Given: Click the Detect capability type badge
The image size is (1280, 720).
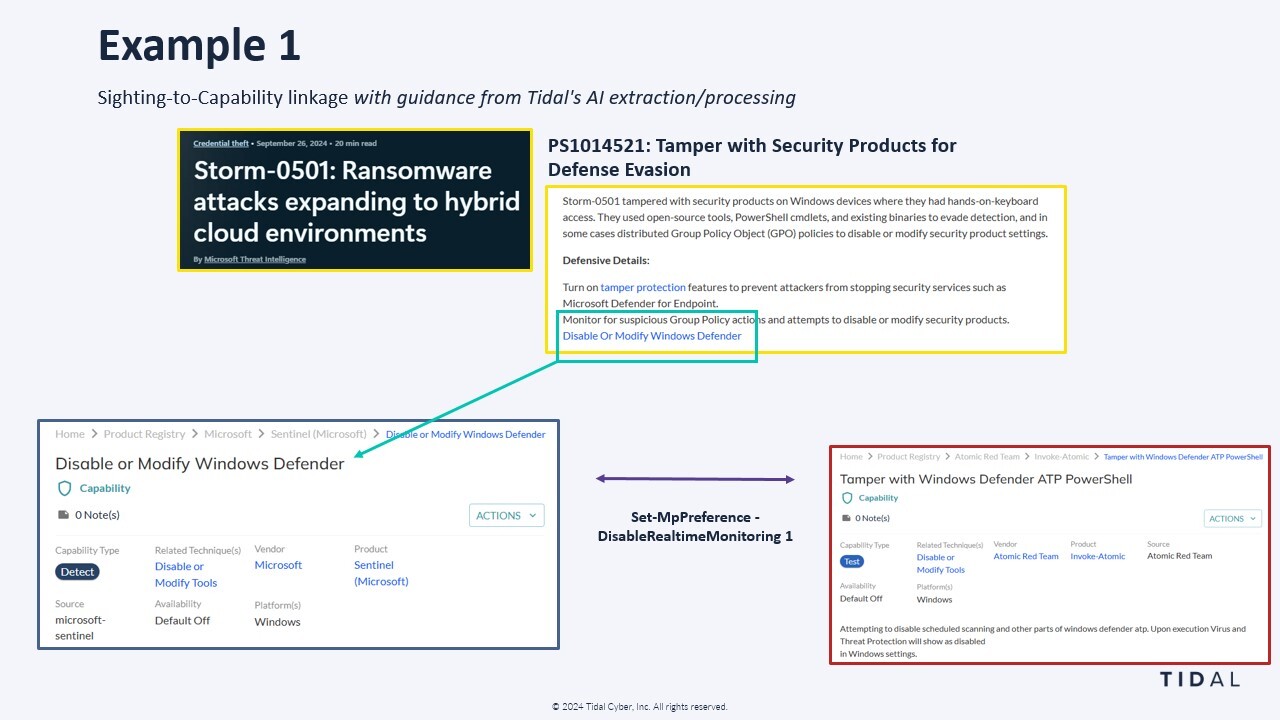Looking at the screenshot, I should pyautogui.click(x=77, y=572).
